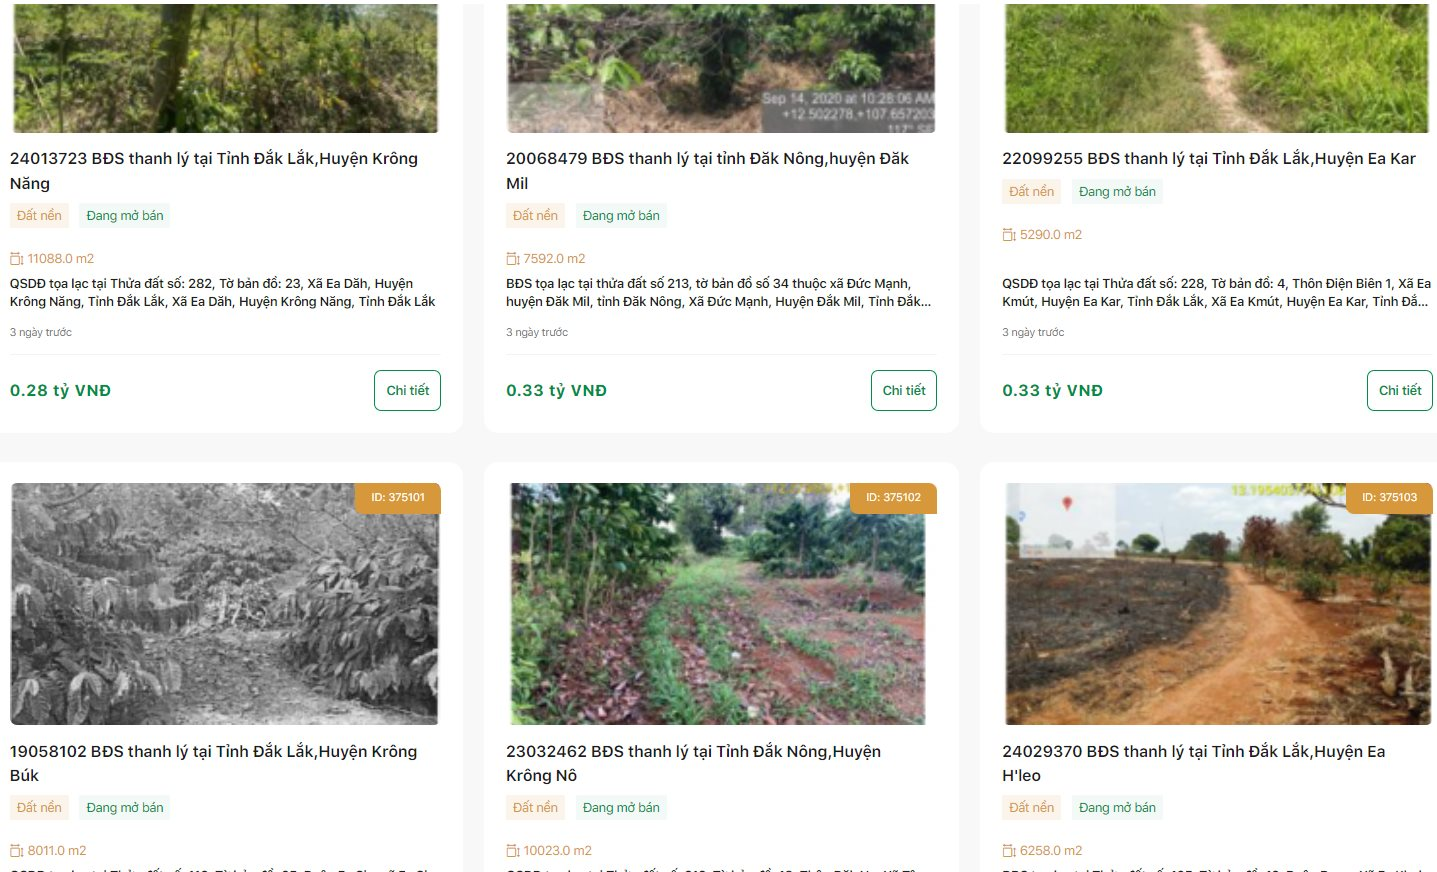1437x872 pixels.
Task: Click the photo with ID 375102 badge
Action: point(718,604)
